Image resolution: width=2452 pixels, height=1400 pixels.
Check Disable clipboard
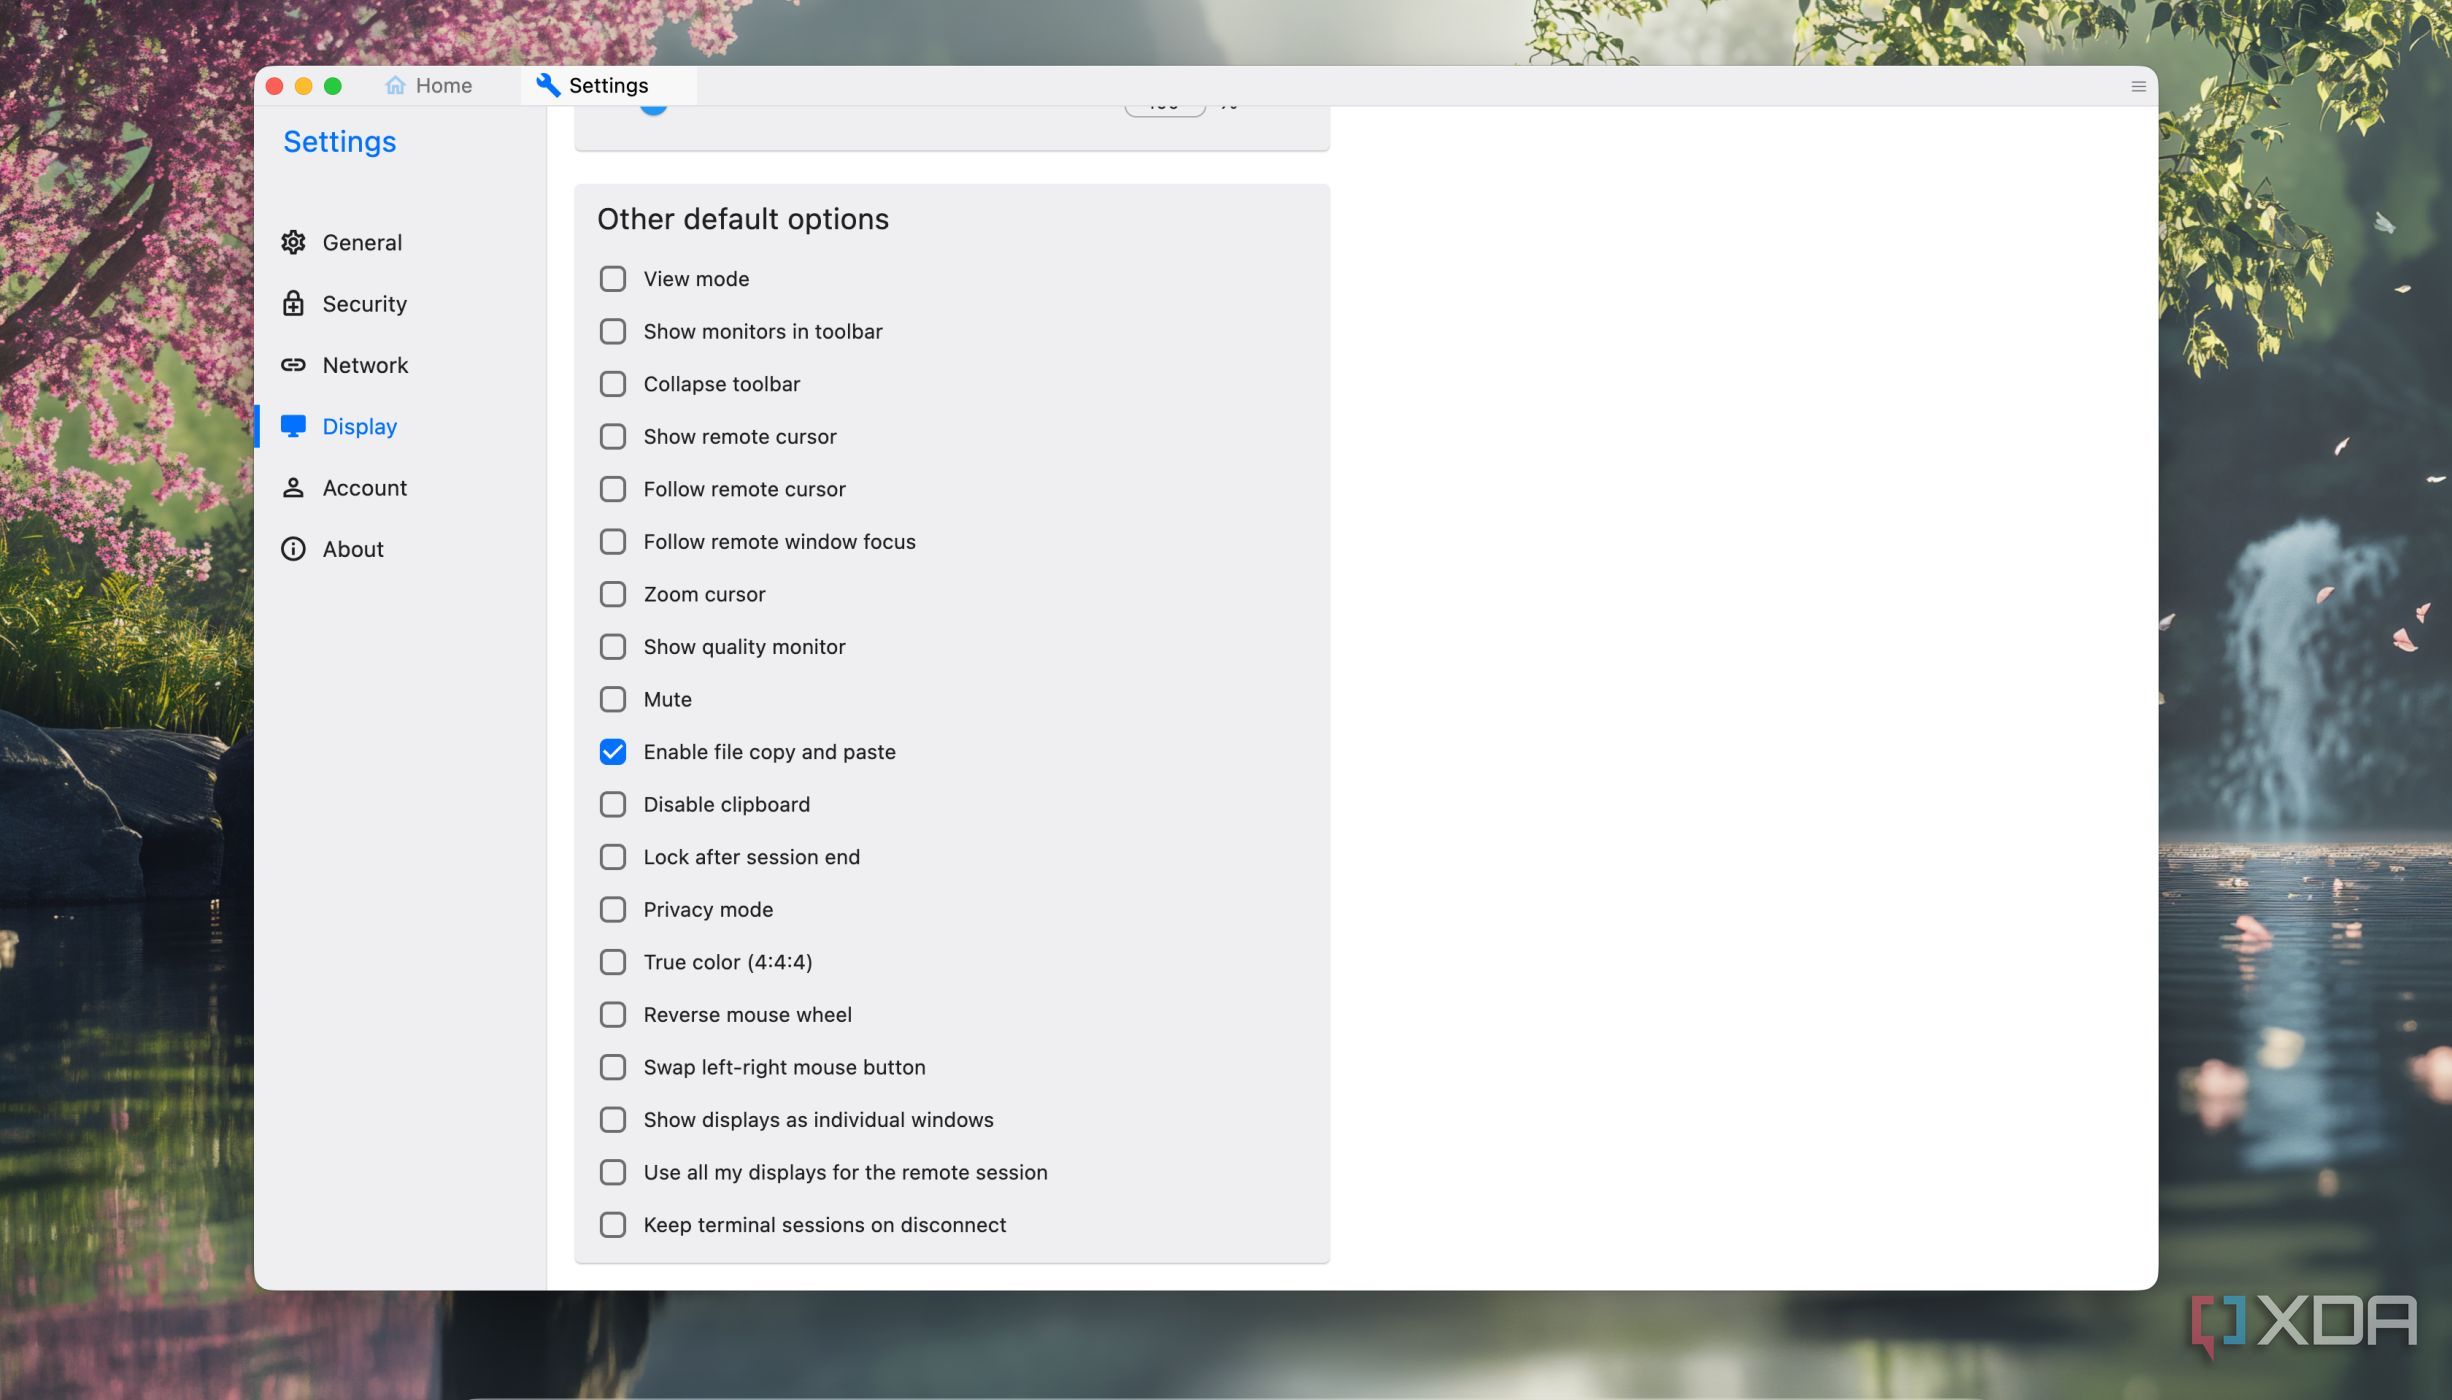tap(613, 804)
